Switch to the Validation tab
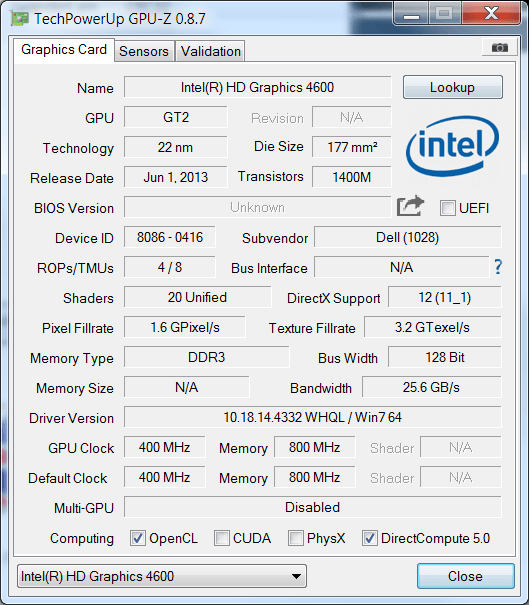Screen dimensions: 529x605 211,51
